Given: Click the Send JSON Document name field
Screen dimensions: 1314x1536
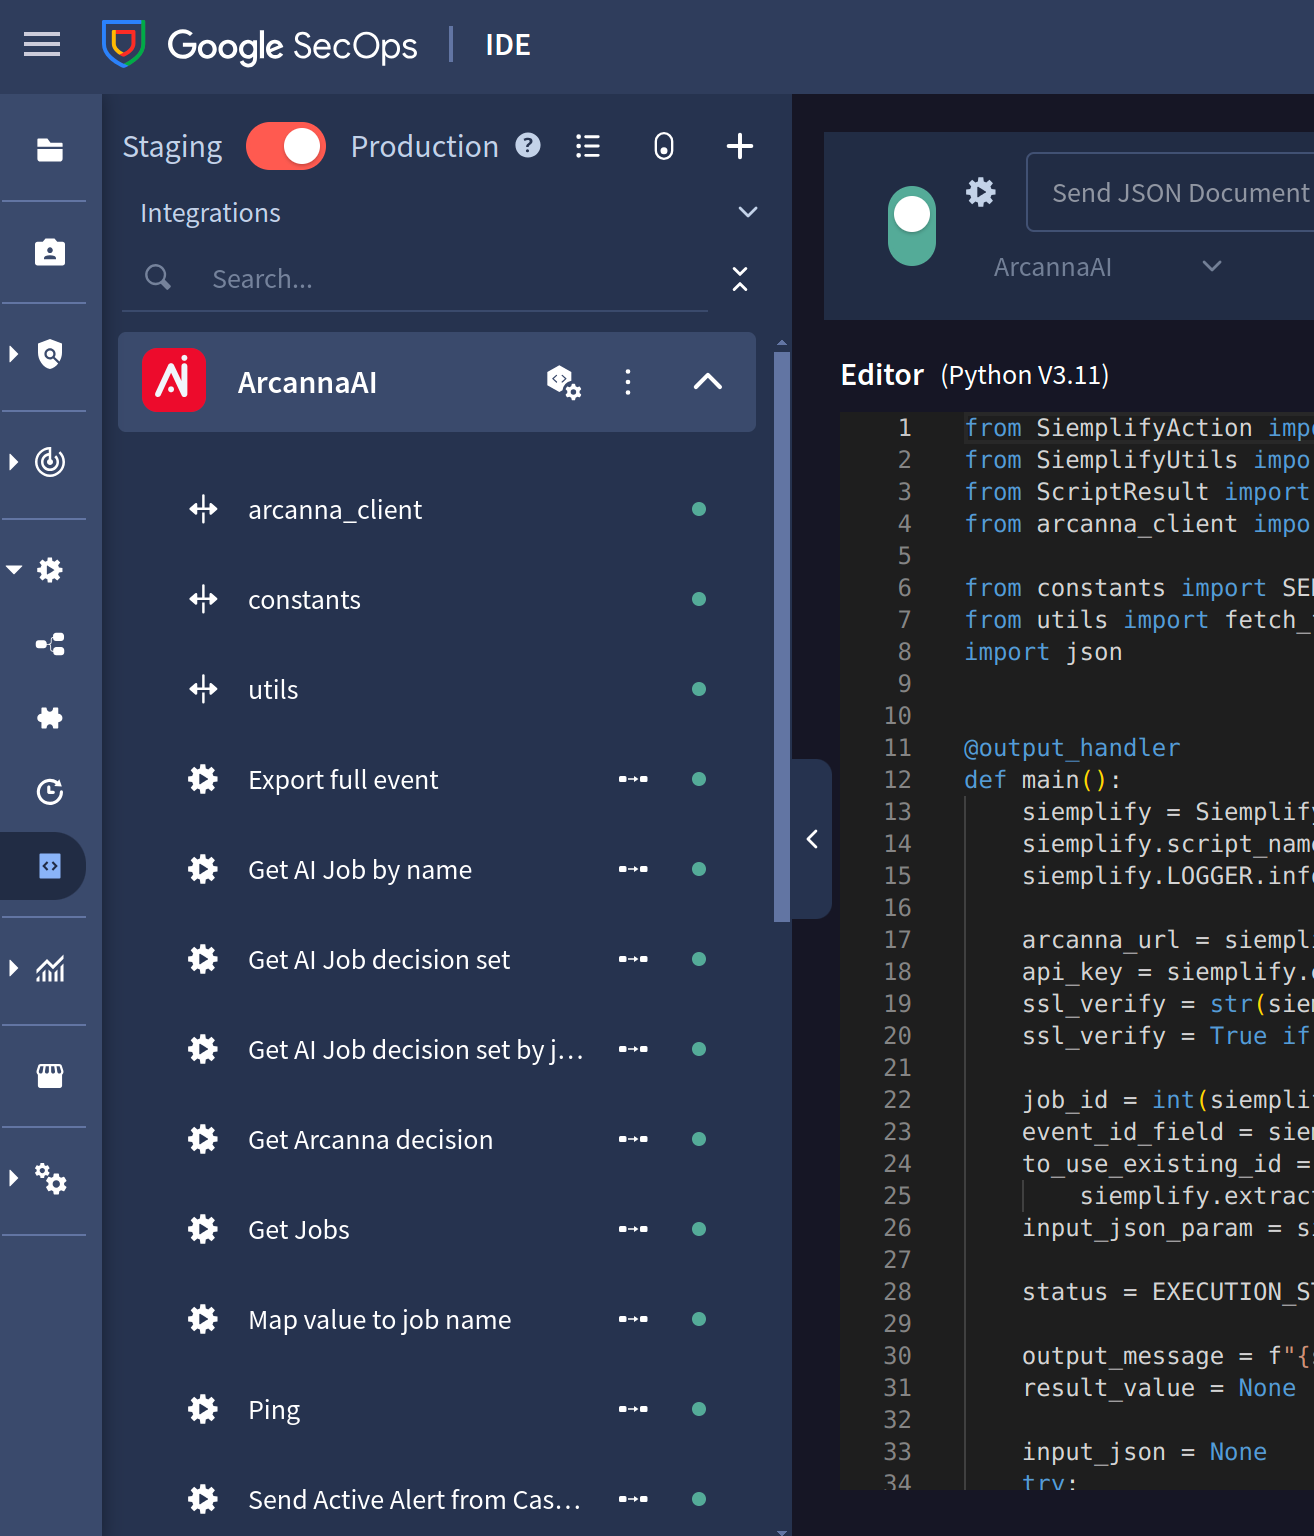Looking at the screenshot, I should point(1170,192).
